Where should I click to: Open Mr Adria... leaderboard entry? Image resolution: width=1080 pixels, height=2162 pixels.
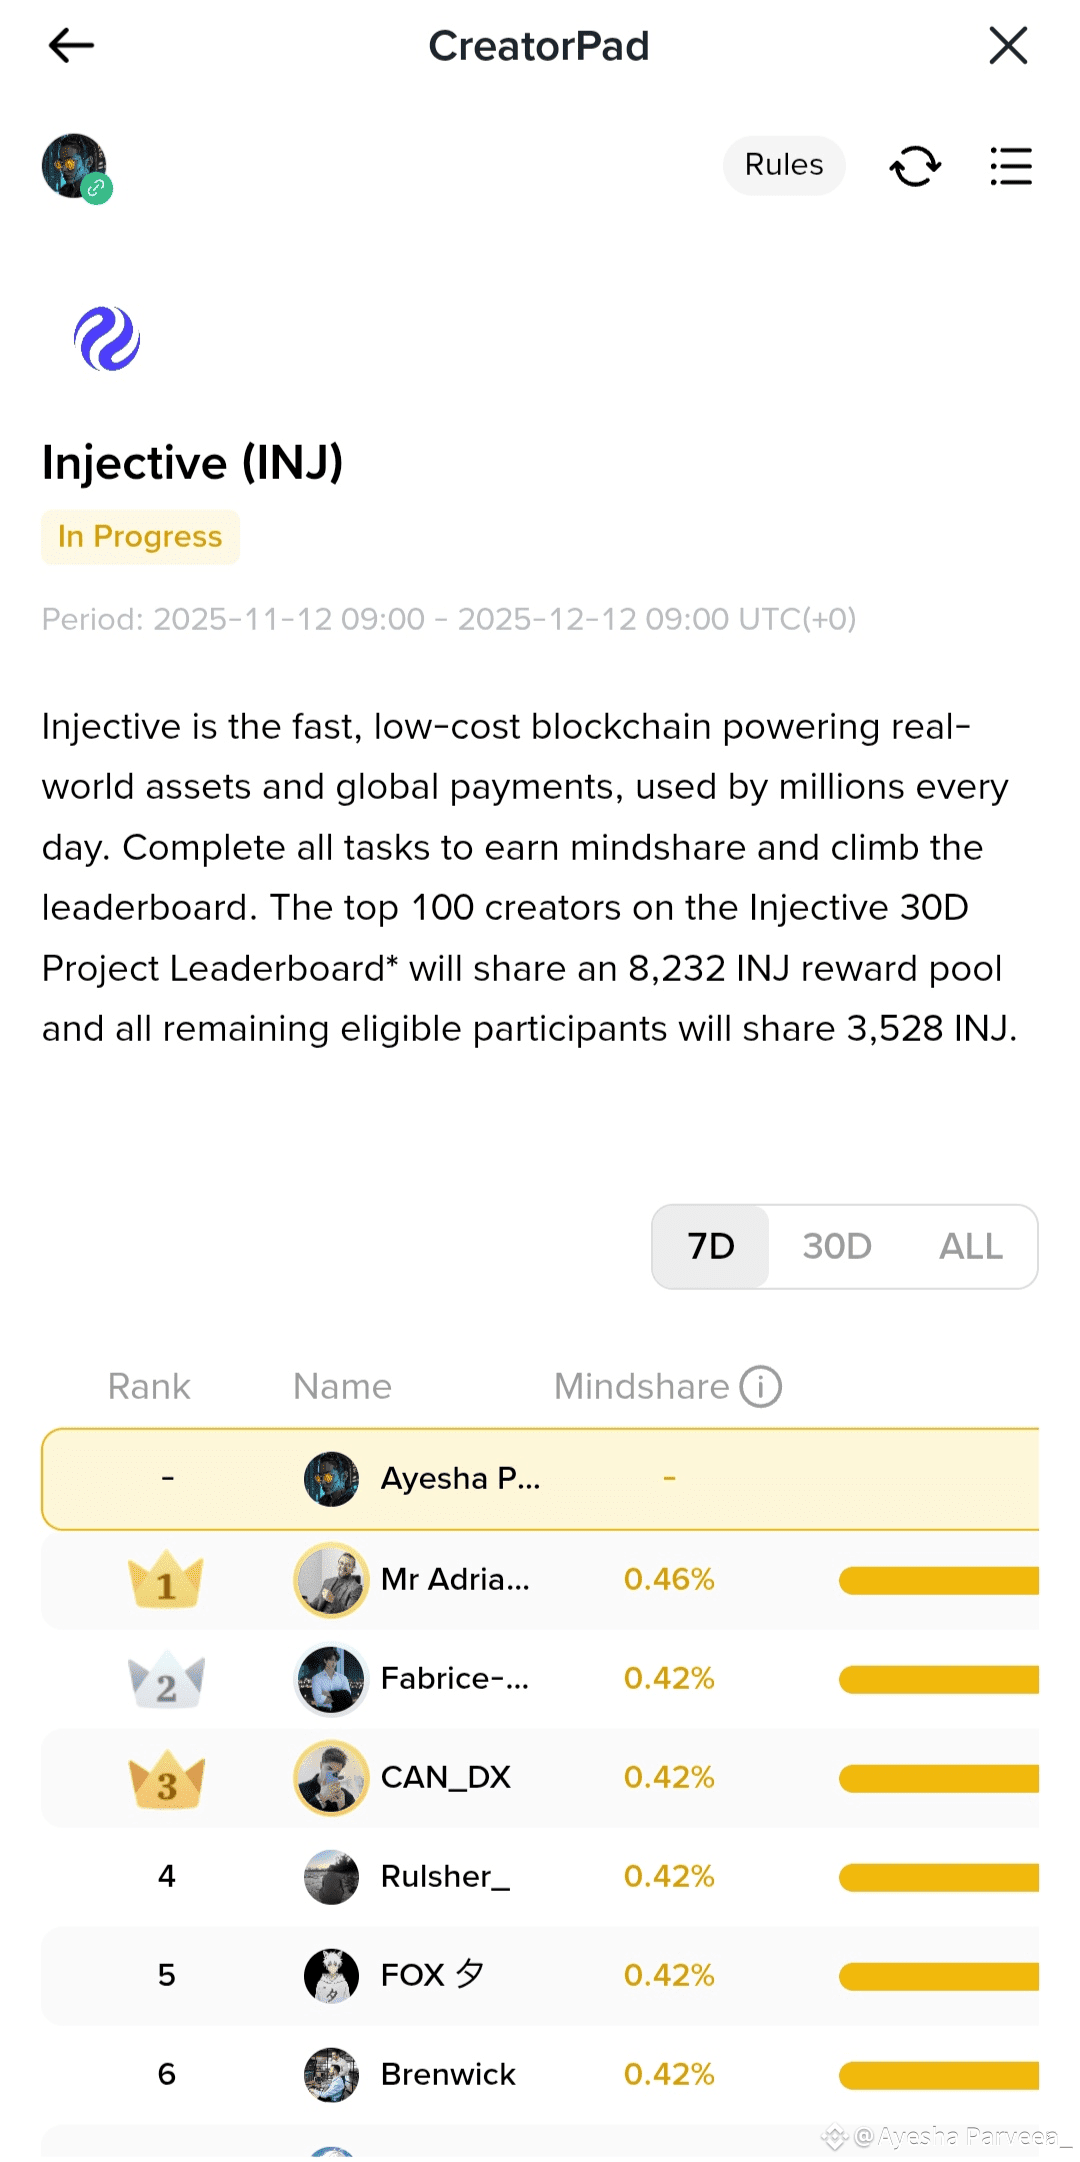click(455, 1580)
